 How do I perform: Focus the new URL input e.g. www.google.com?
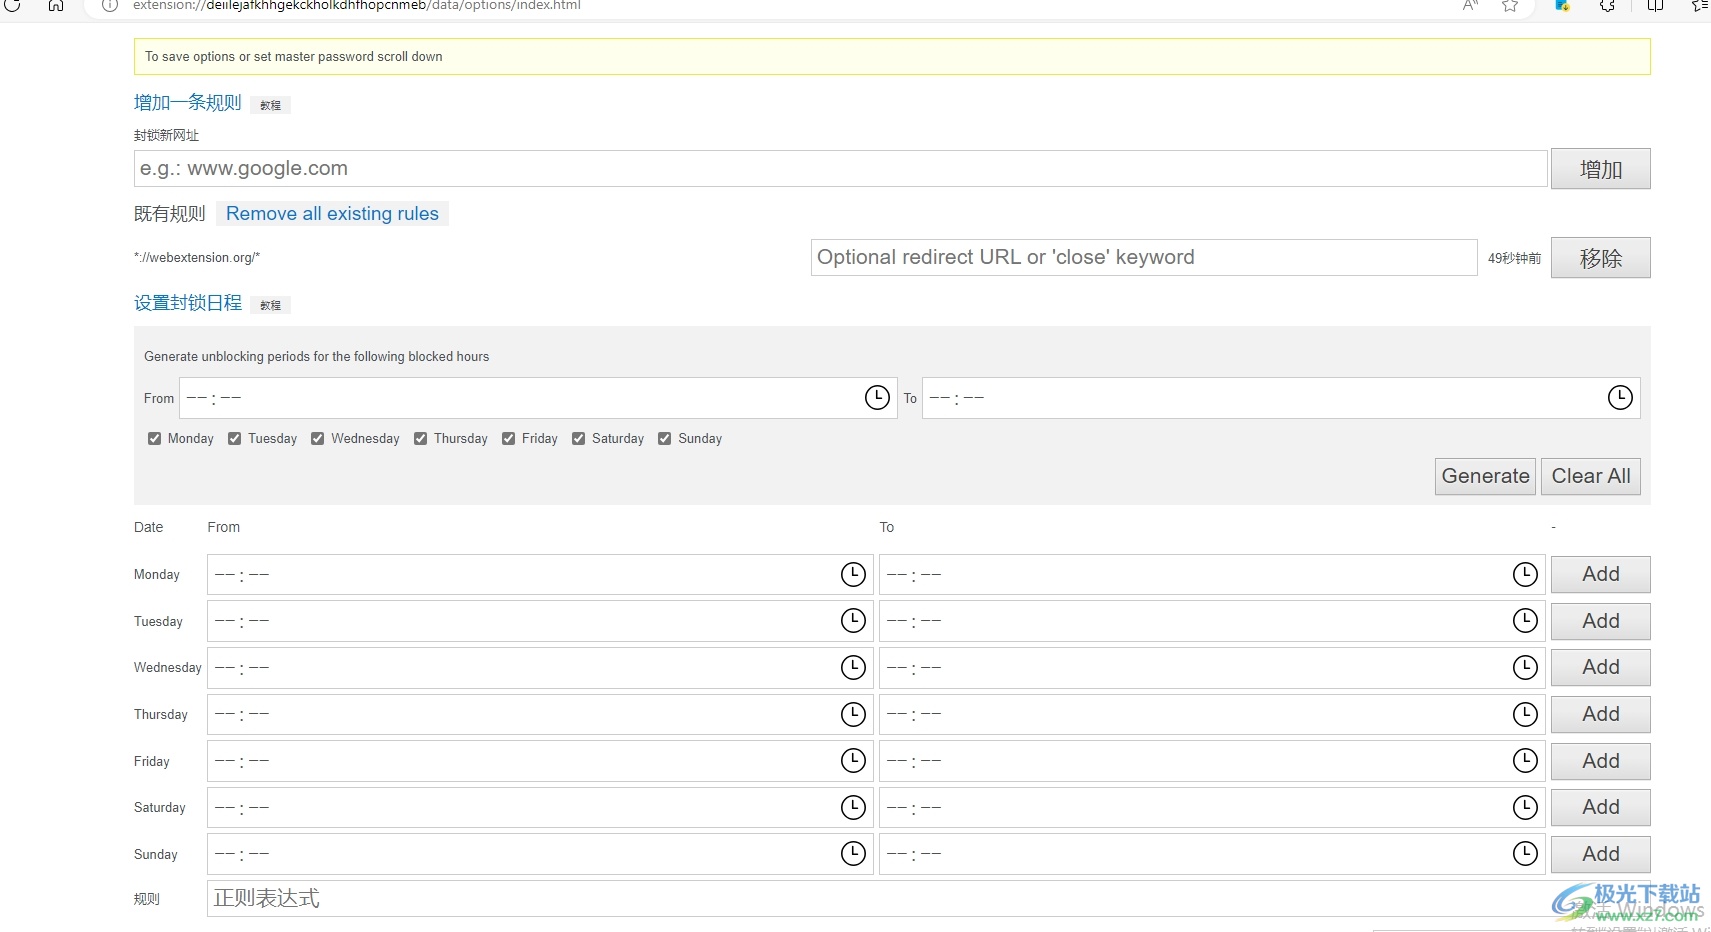tap(840, 168)
